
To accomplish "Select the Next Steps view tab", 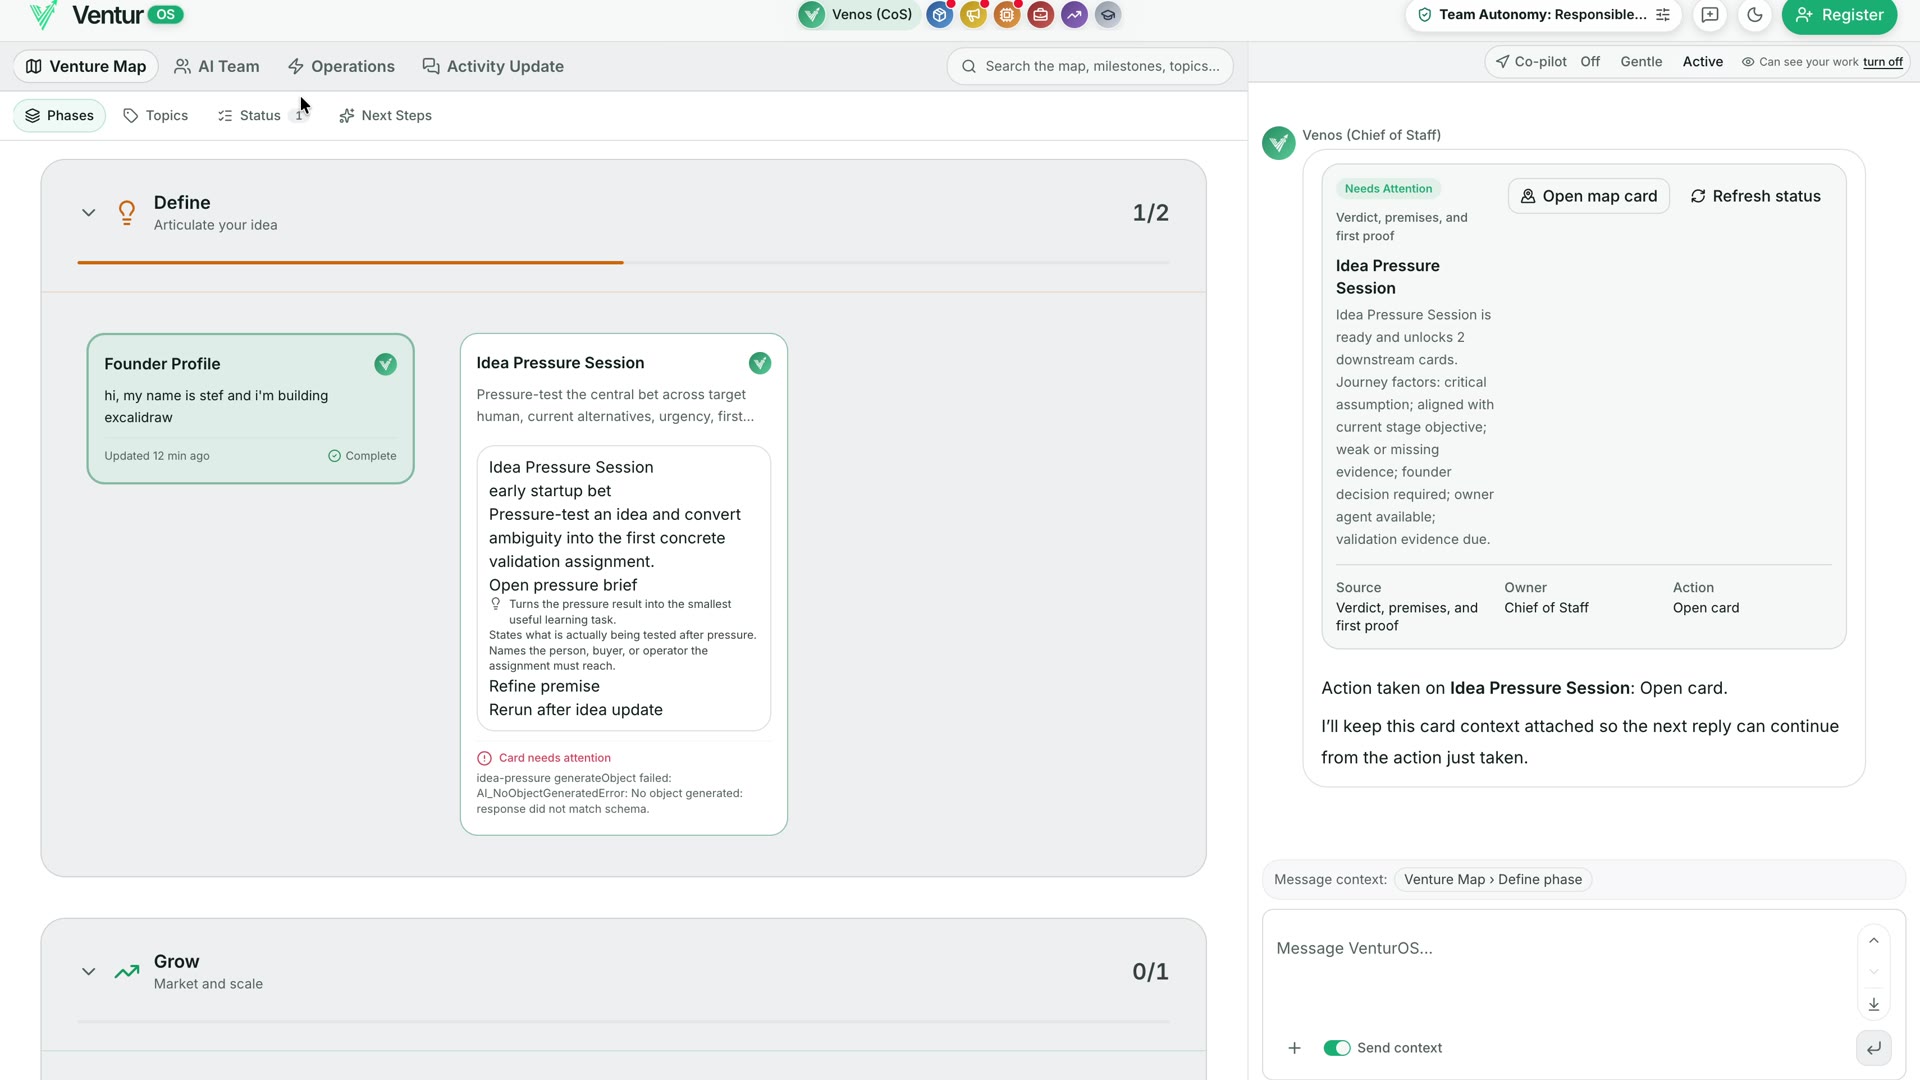I will [x=386, y=116].
